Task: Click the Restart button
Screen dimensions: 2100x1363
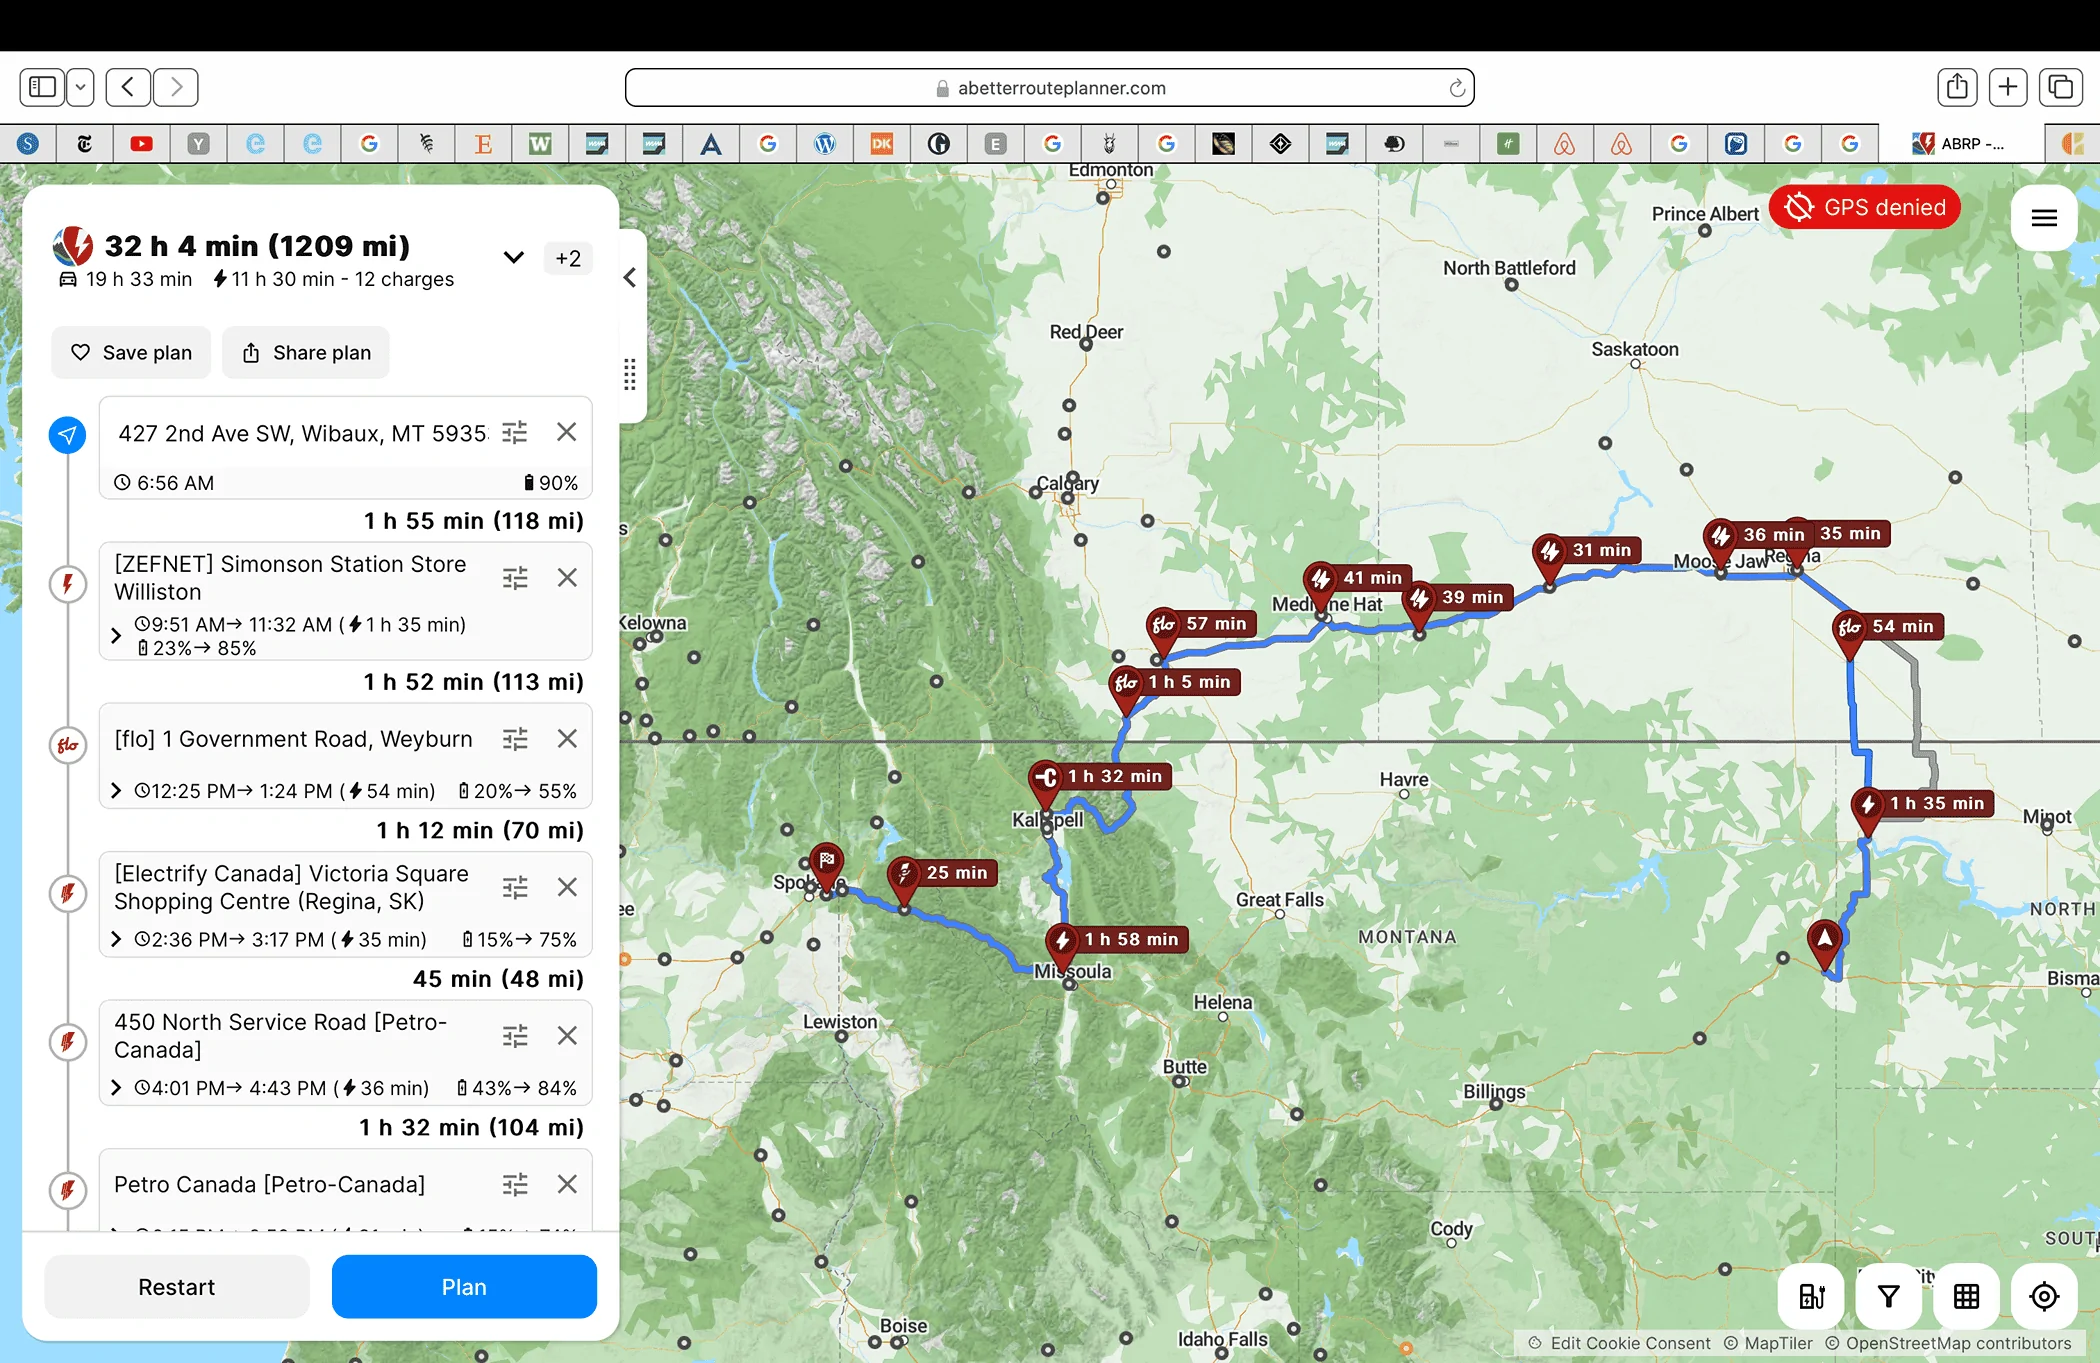Action: [177, 1287]
